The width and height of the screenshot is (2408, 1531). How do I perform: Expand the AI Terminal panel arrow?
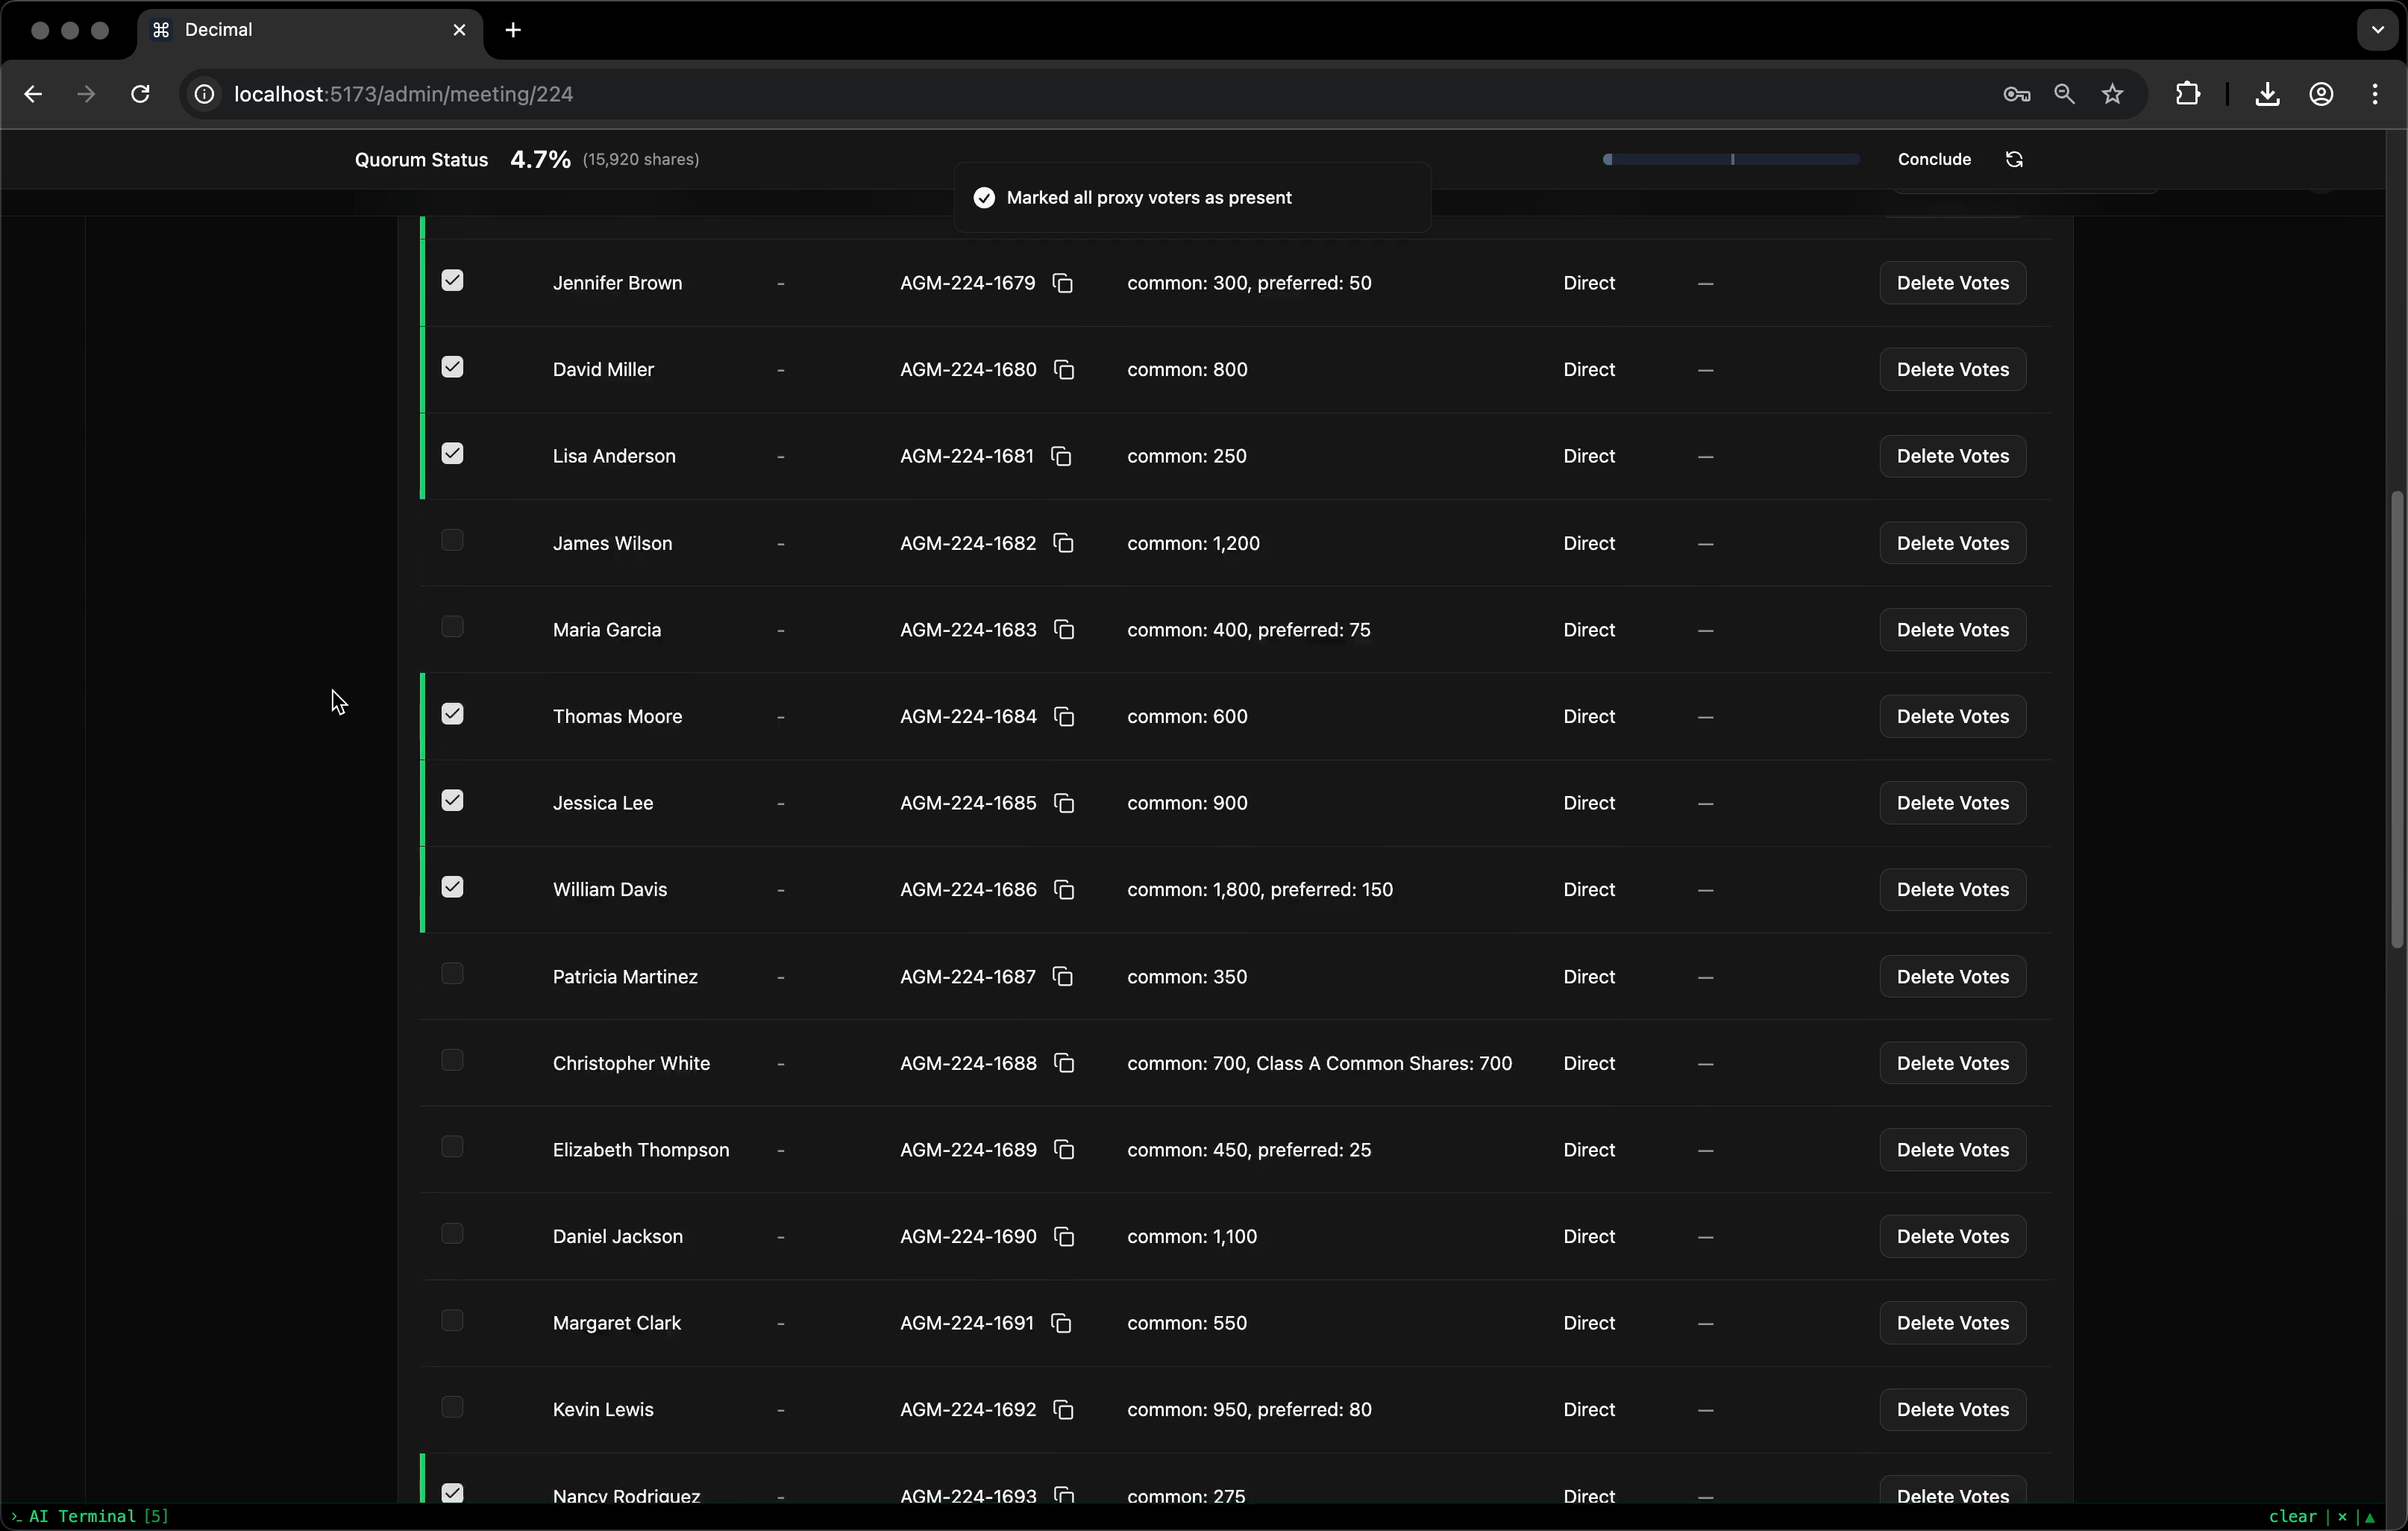2369,1517
